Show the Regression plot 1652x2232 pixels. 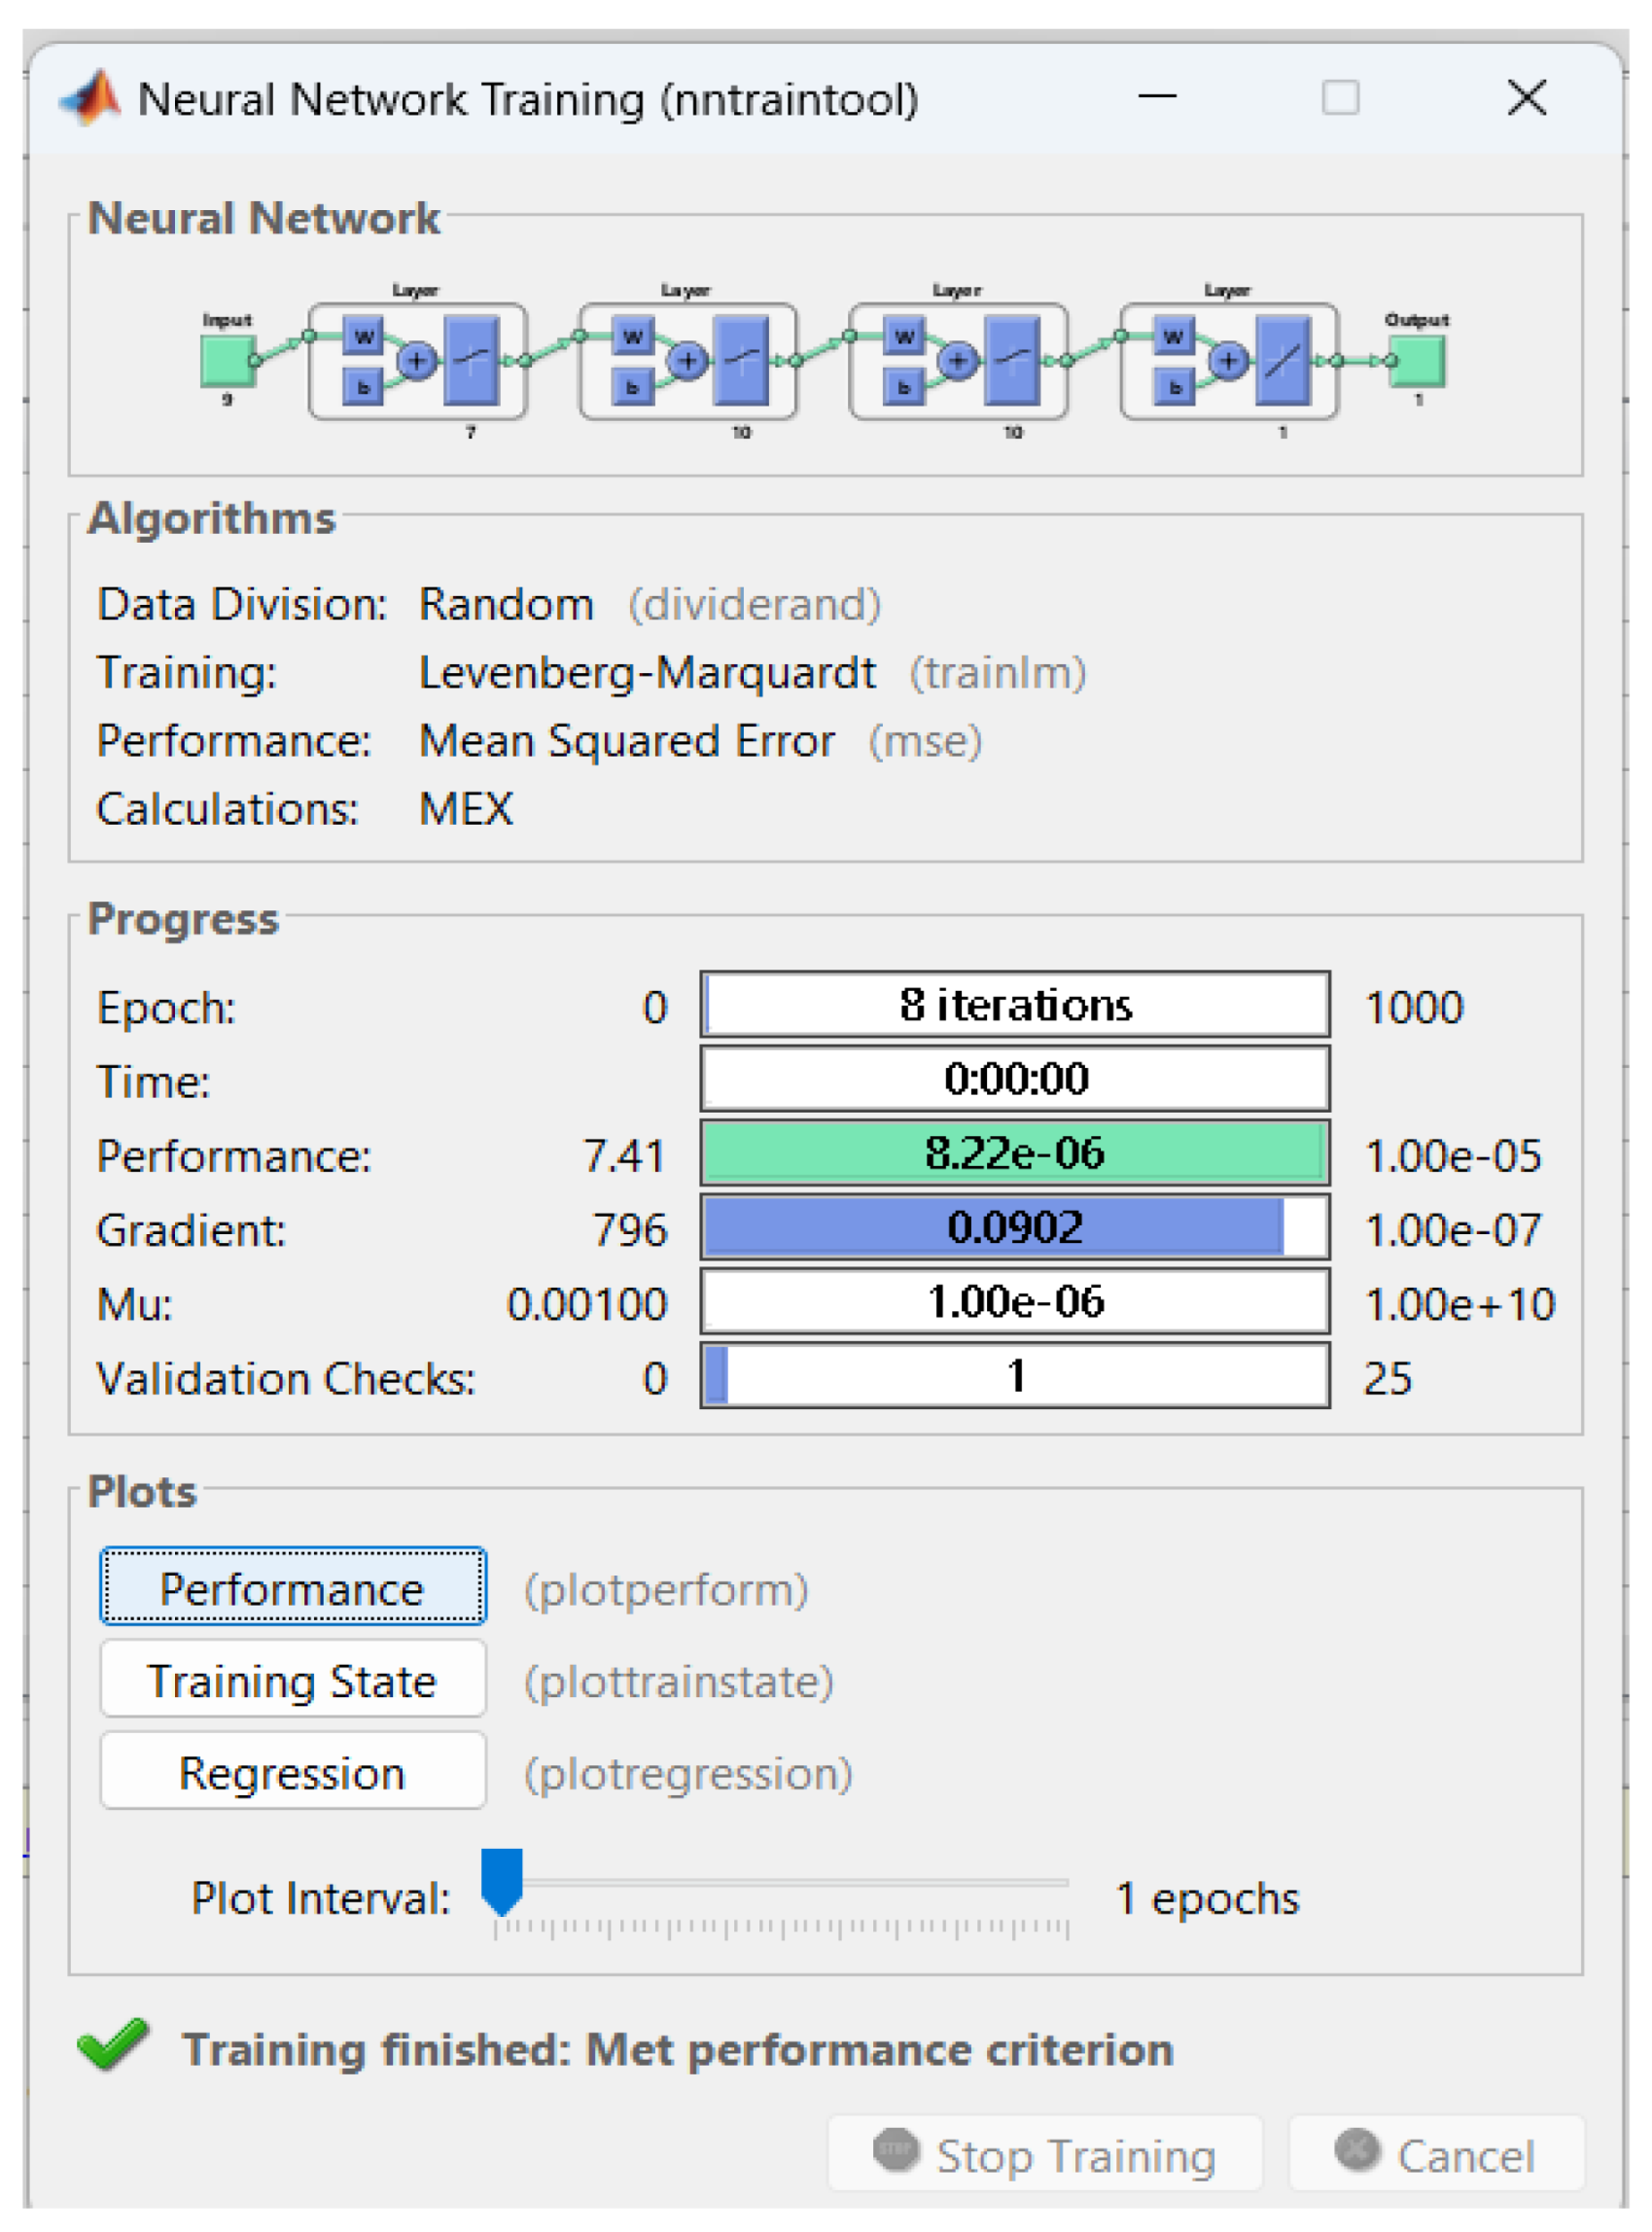tap(292, 1773)
